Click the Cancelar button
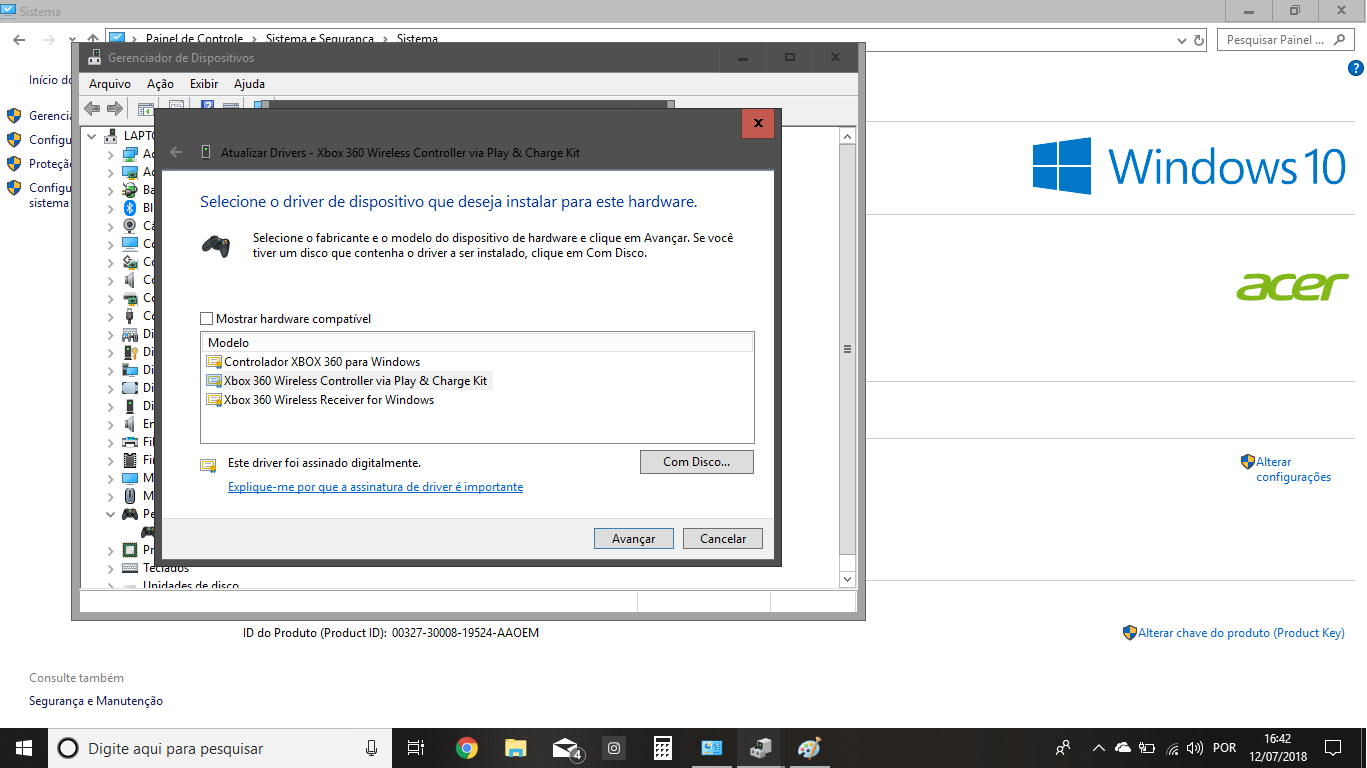 [723, 538]
